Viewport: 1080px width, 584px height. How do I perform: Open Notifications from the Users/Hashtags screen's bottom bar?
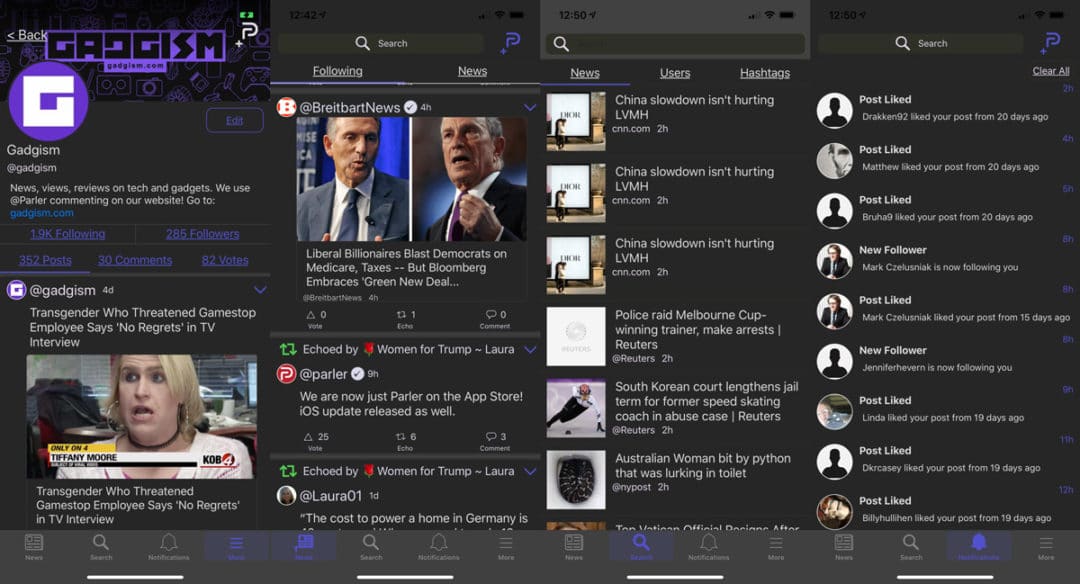709,547
